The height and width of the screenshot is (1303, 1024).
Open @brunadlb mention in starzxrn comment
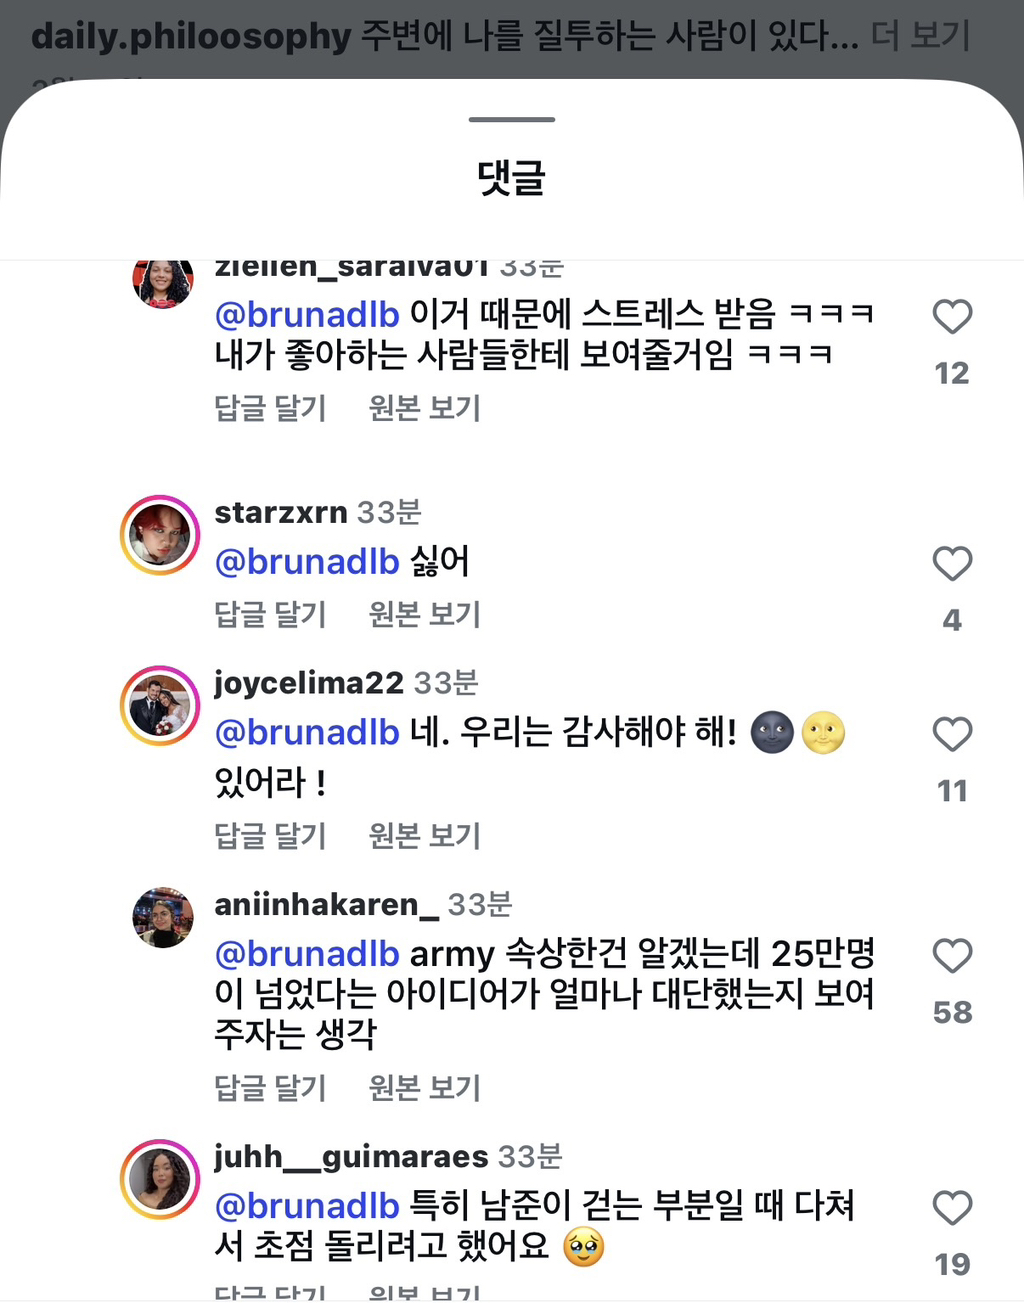[307, 562]
